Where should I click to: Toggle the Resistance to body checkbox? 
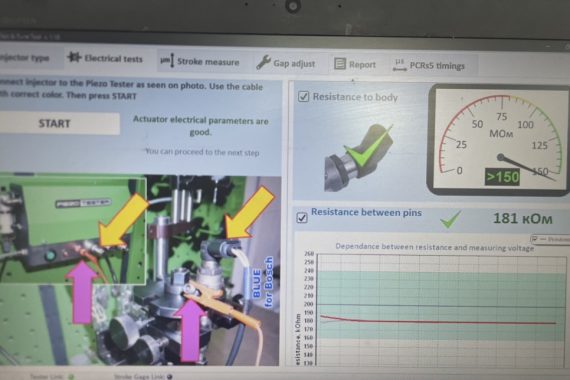click(x=304, y=96)
